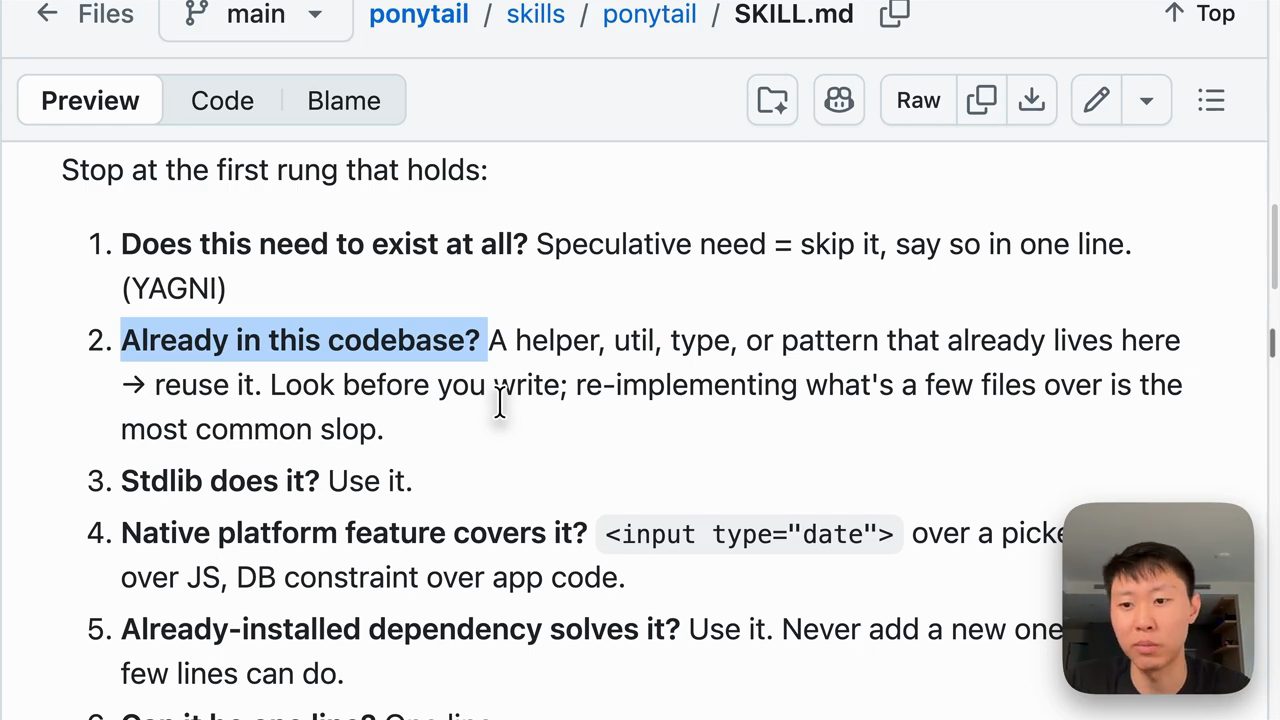This screenshot has height=720, width=1280.
Task: Switch to the Code tab
Action: coord(222,101)
